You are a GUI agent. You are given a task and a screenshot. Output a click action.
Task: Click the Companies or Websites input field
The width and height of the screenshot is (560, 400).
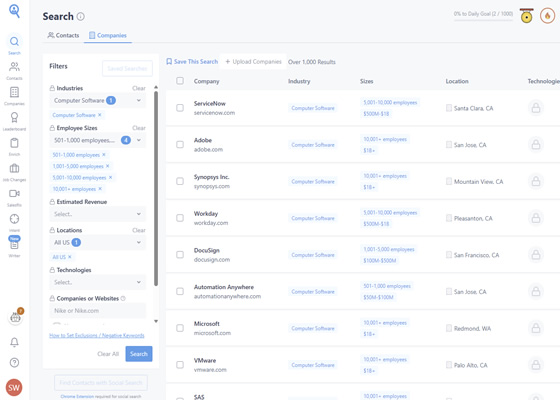(x=98, y=311)
